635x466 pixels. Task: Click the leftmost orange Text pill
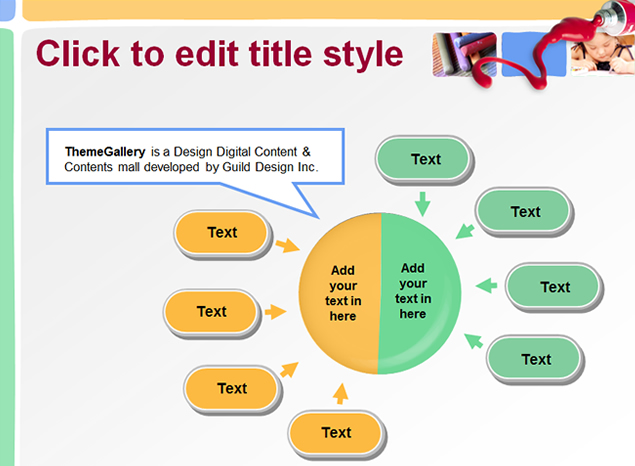[x=211, y=312]
